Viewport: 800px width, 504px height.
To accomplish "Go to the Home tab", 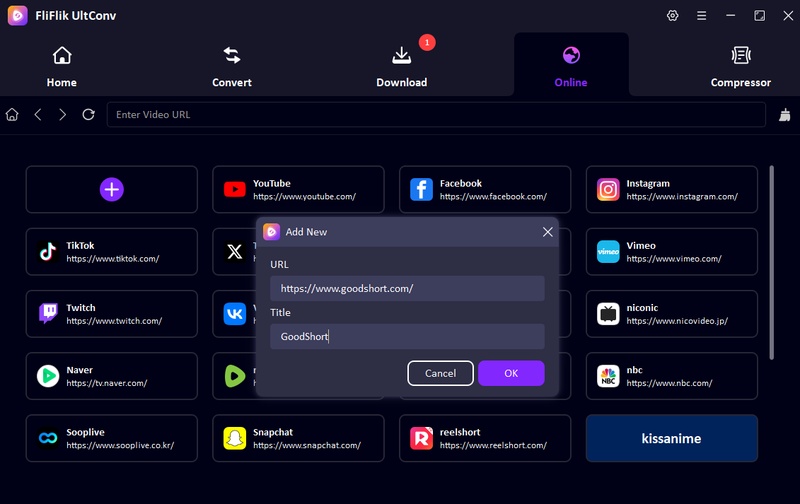I will pos(62,66).
